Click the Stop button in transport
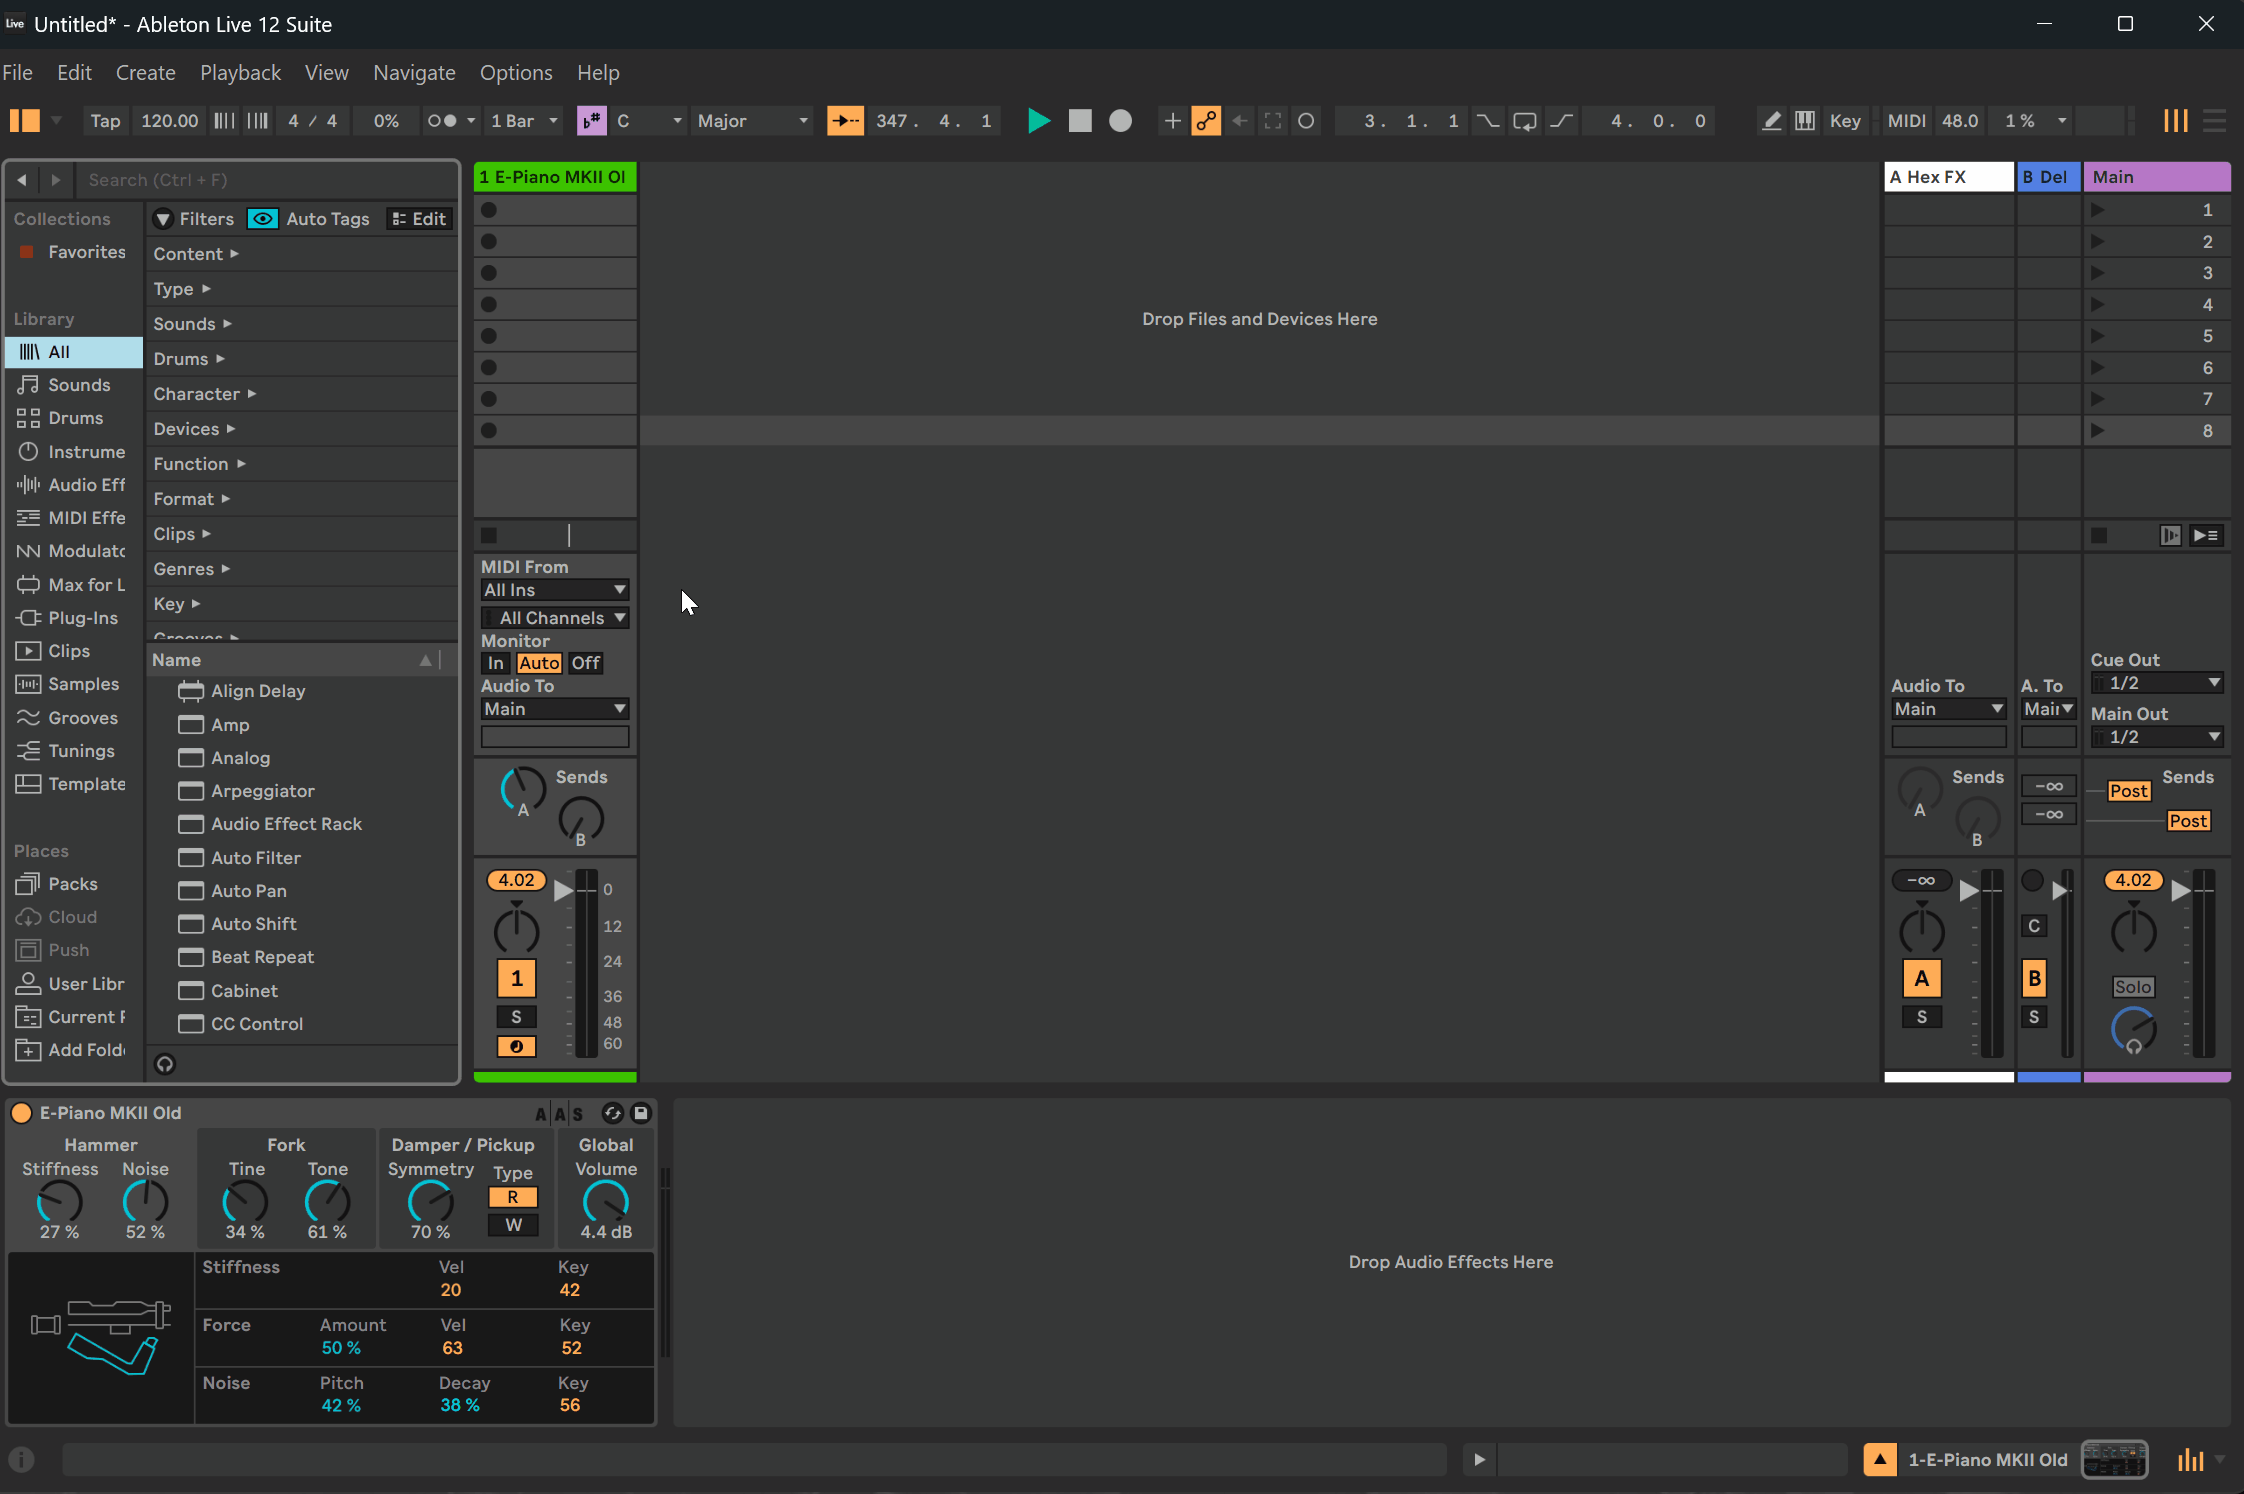 pyautogui.click(x=1080, y=121)
